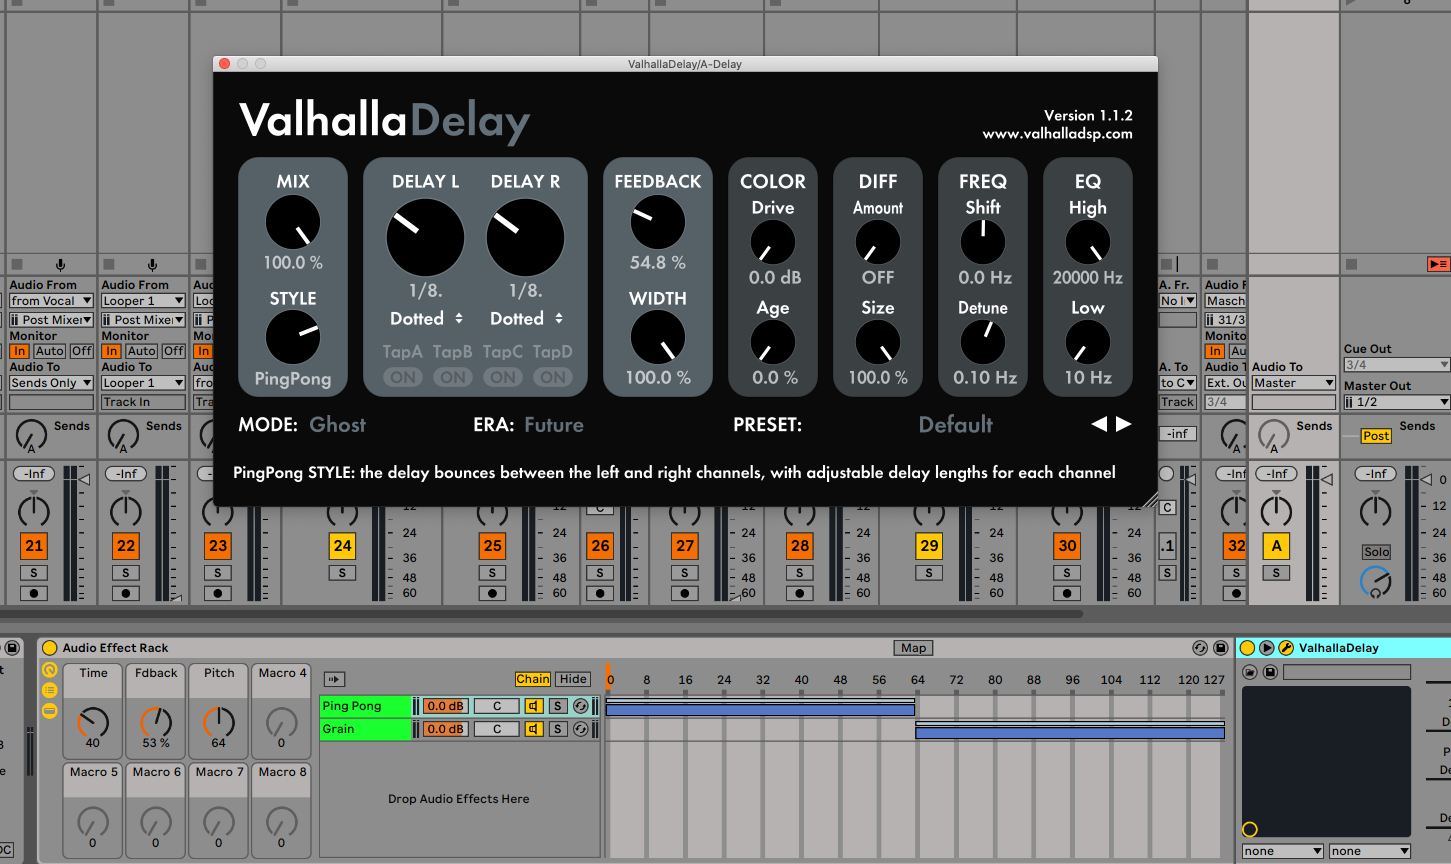Viewport: 1451px width, 864px height.
Task: Set track 22 Monitor to Auto
Action: (x=141, y=351)
